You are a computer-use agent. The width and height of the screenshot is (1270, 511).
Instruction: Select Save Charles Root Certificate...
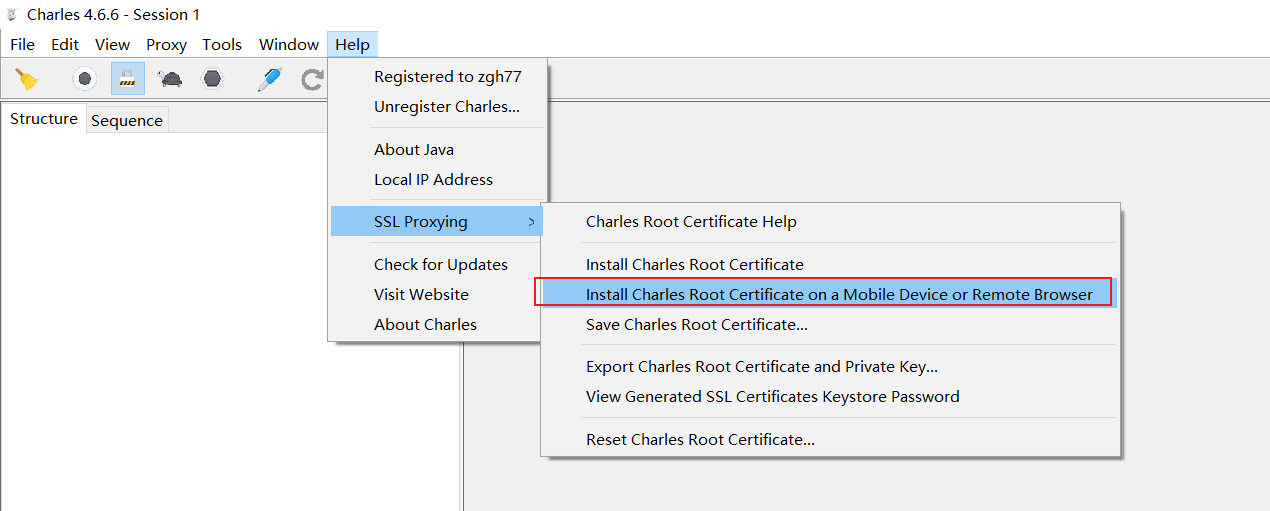tap(830, 325)
